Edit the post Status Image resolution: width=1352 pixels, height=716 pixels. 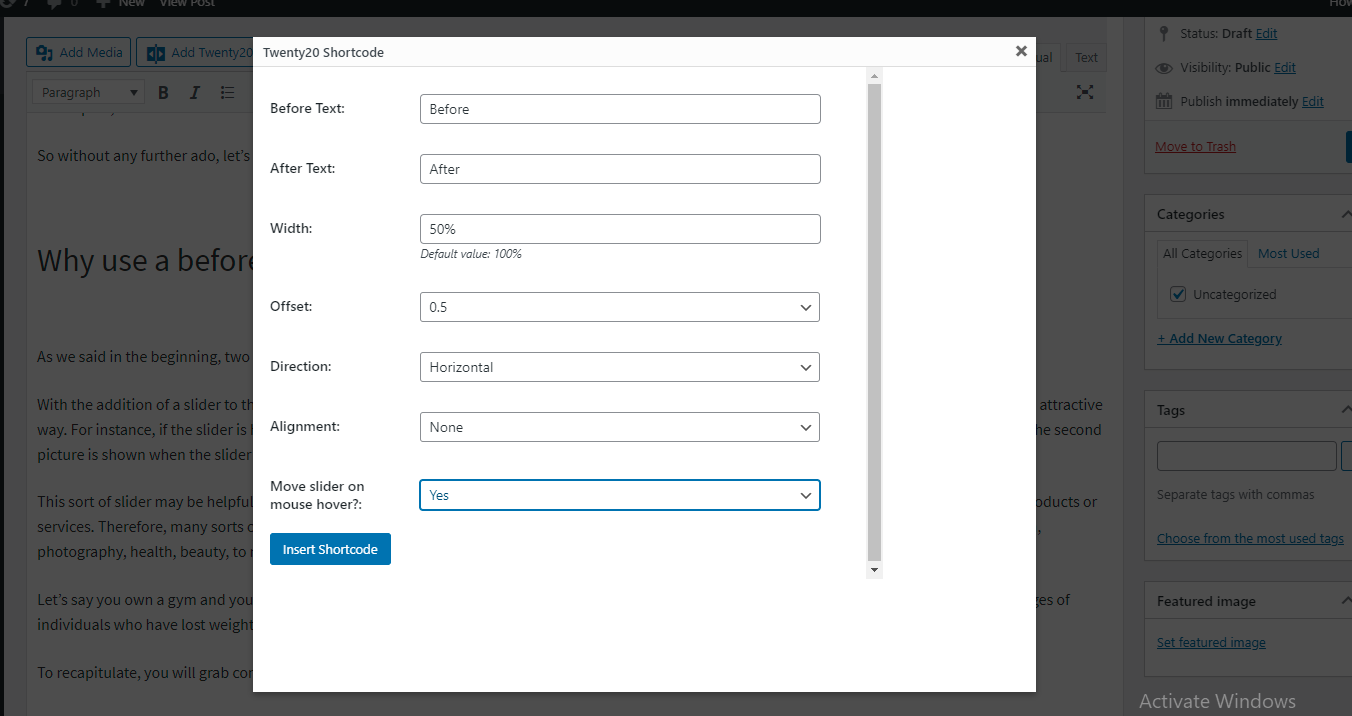pos(1266,33)
